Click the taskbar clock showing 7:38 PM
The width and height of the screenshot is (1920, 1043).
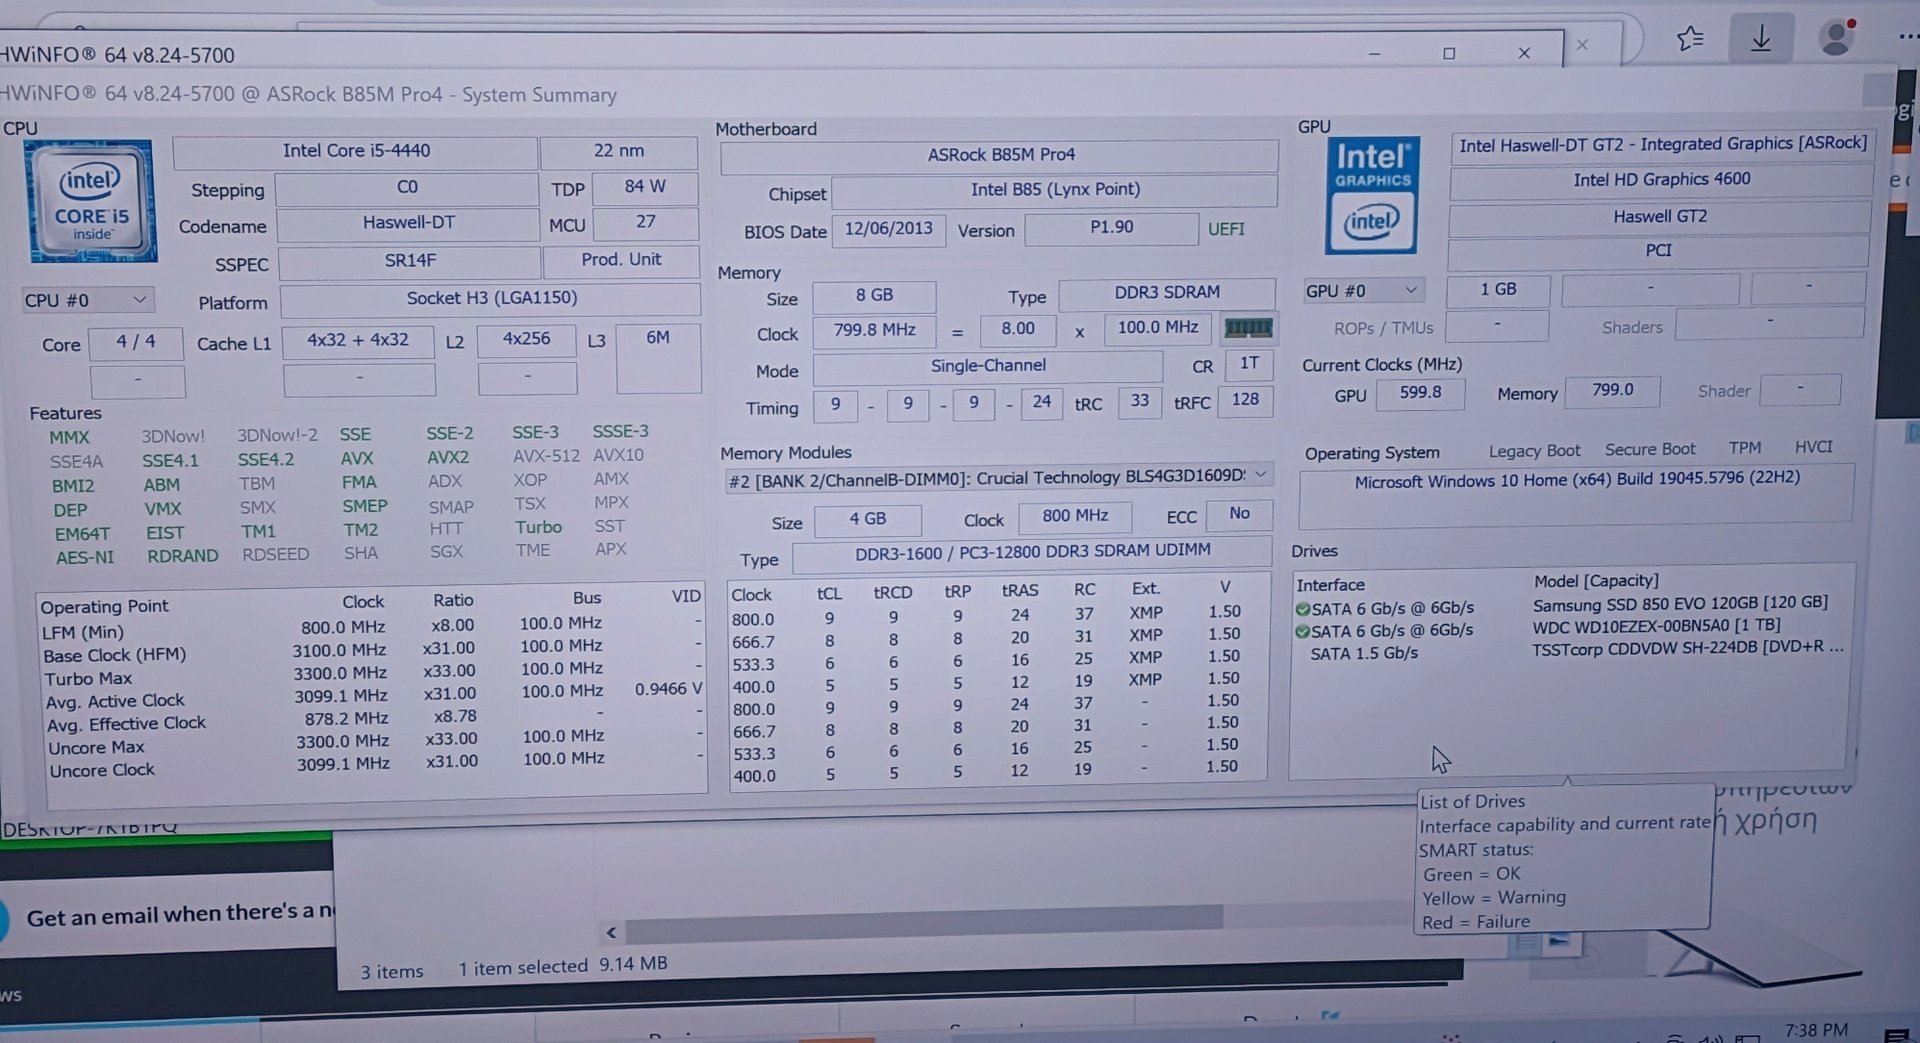(x=1815, y=1030)
